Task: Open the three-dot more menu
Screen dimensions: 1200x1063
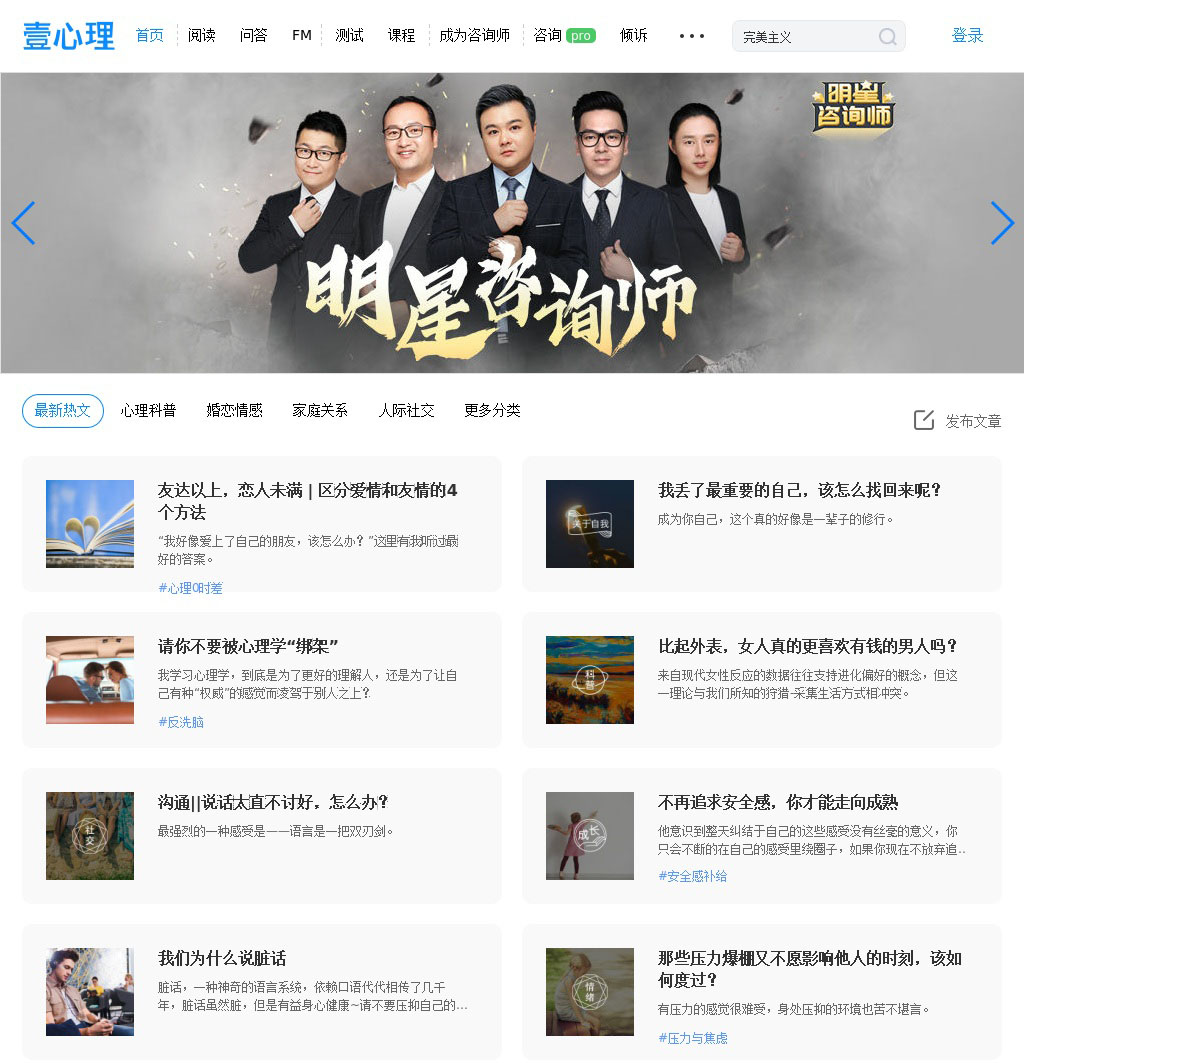Action: pyautogui.click(x=692, y=36)
